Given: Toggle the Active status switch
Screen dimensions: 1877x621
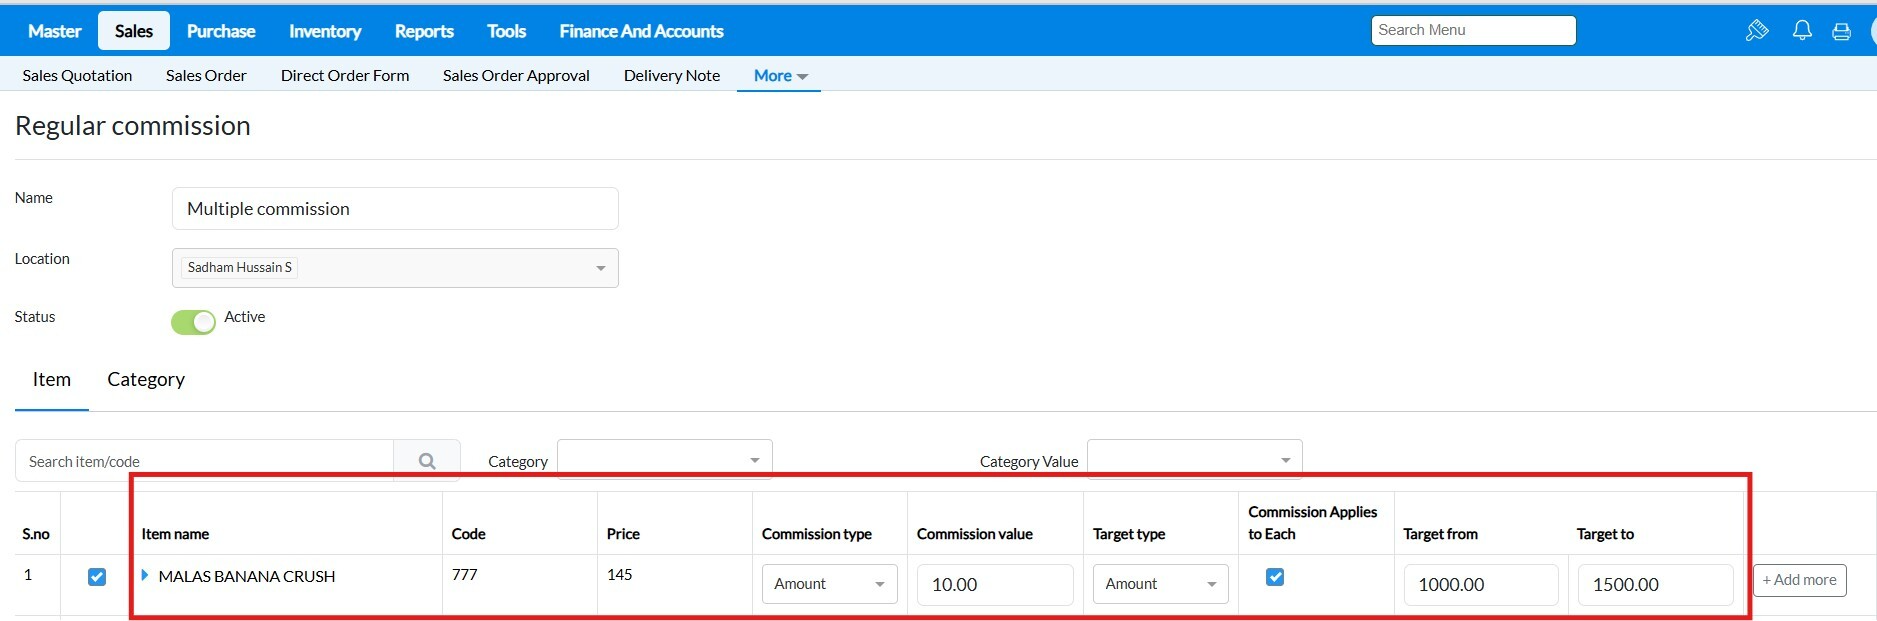Looking at the screenshot, I should pos(193,322).
